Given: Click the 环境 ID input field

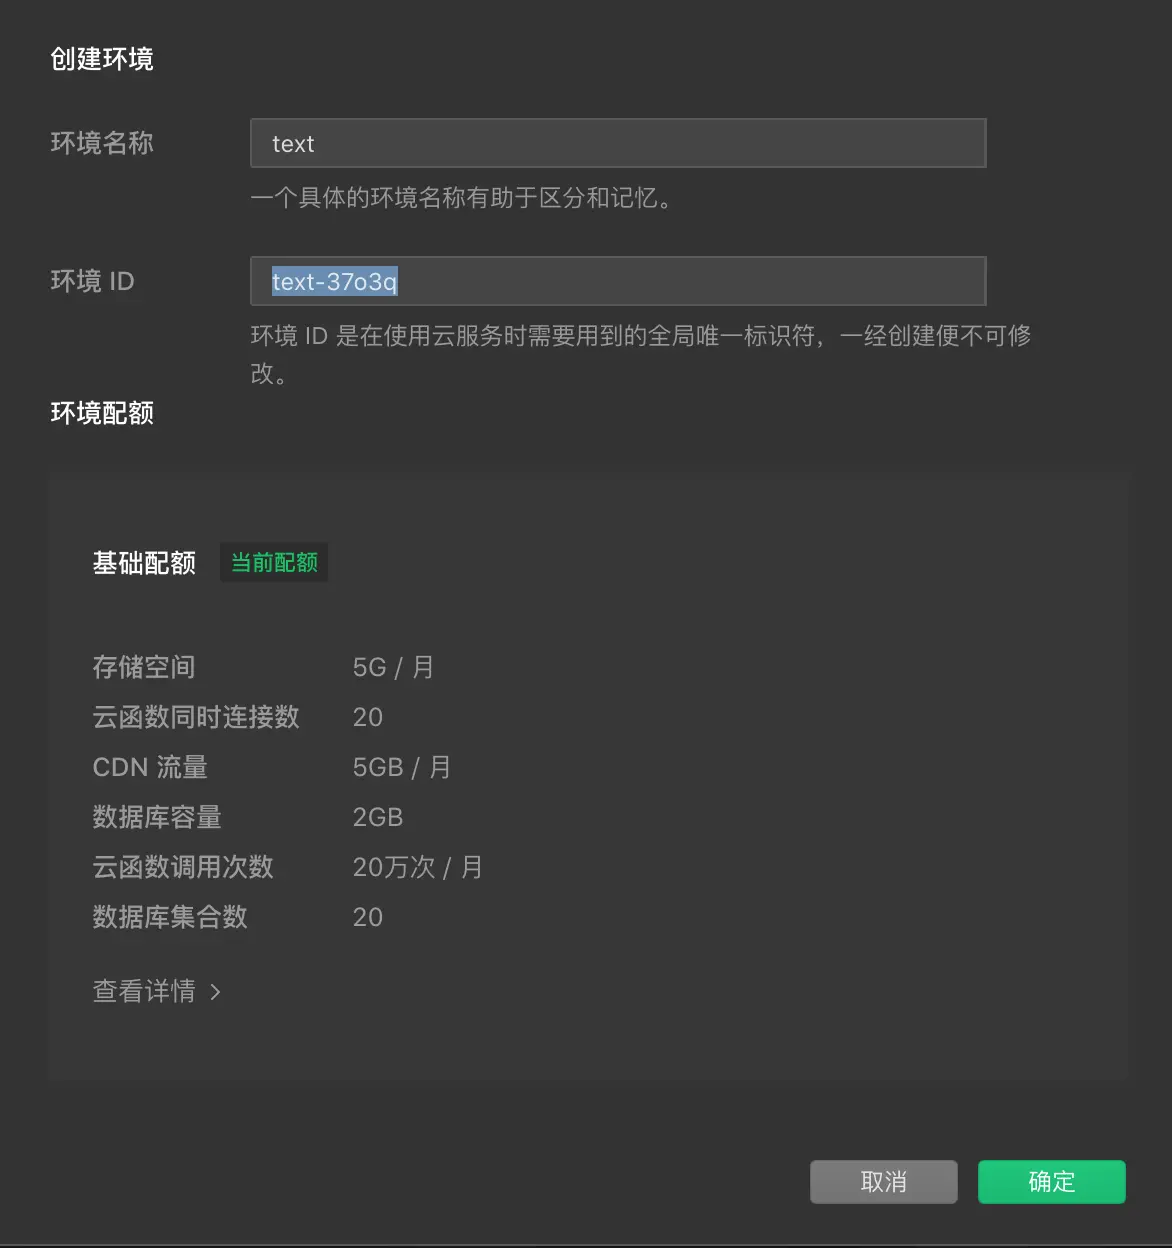Looking at the screenshot, I should 618,281.
